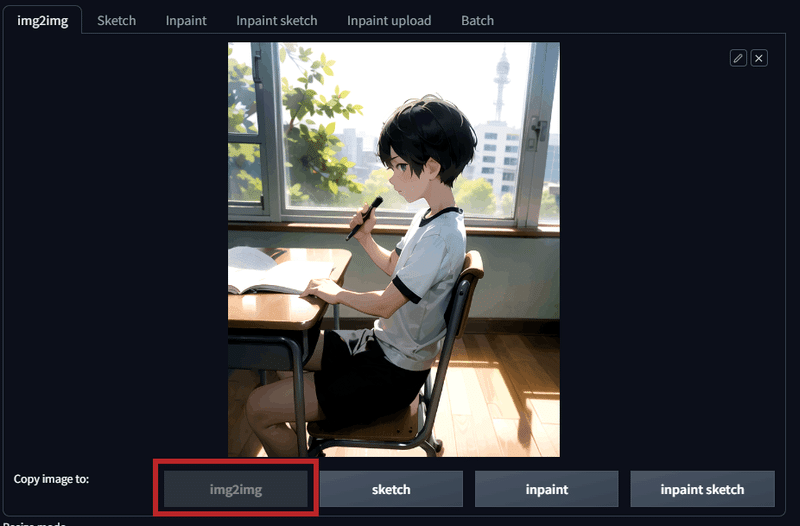
Task: Click the partially visible Resize mode label
Action: click(34, 523)
